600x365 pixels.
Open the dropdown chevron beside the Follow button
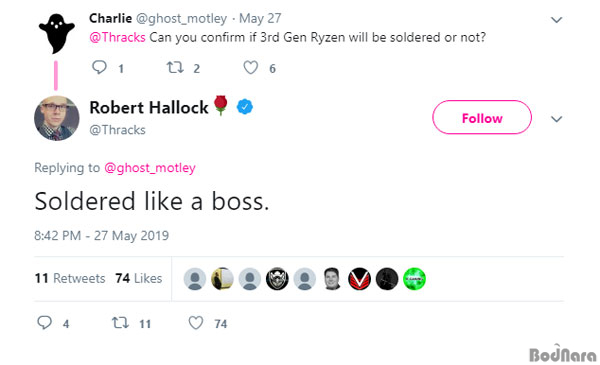(556, 119)
